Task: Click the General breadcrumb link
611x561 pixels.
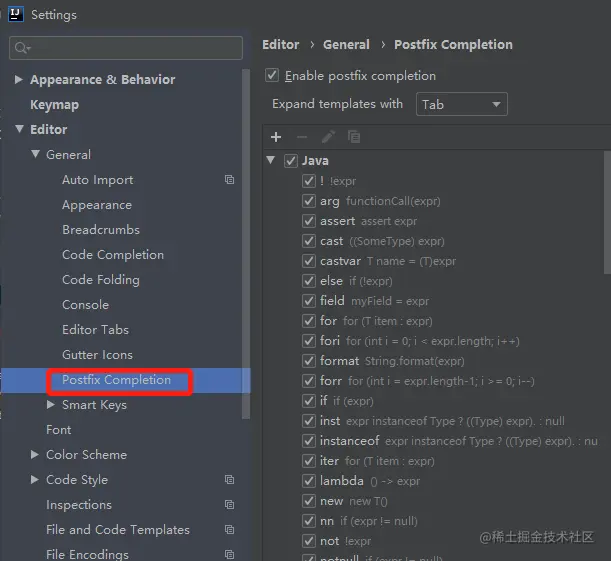Action: click(346, 44)
